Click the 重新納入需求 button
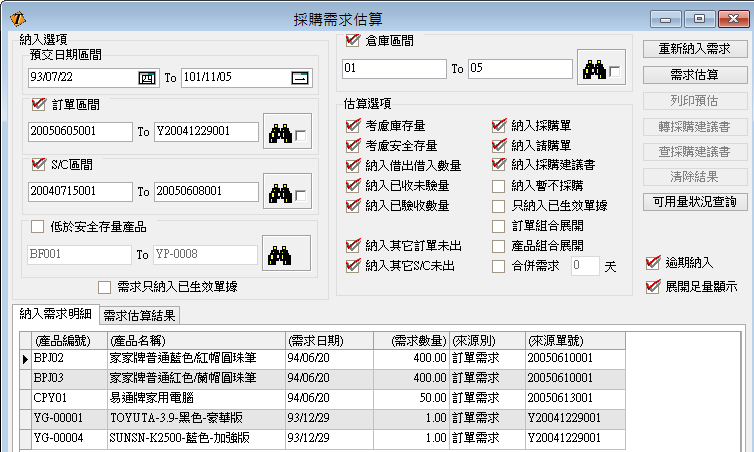Viewport: 754px width, 452px height. [693, 48]
